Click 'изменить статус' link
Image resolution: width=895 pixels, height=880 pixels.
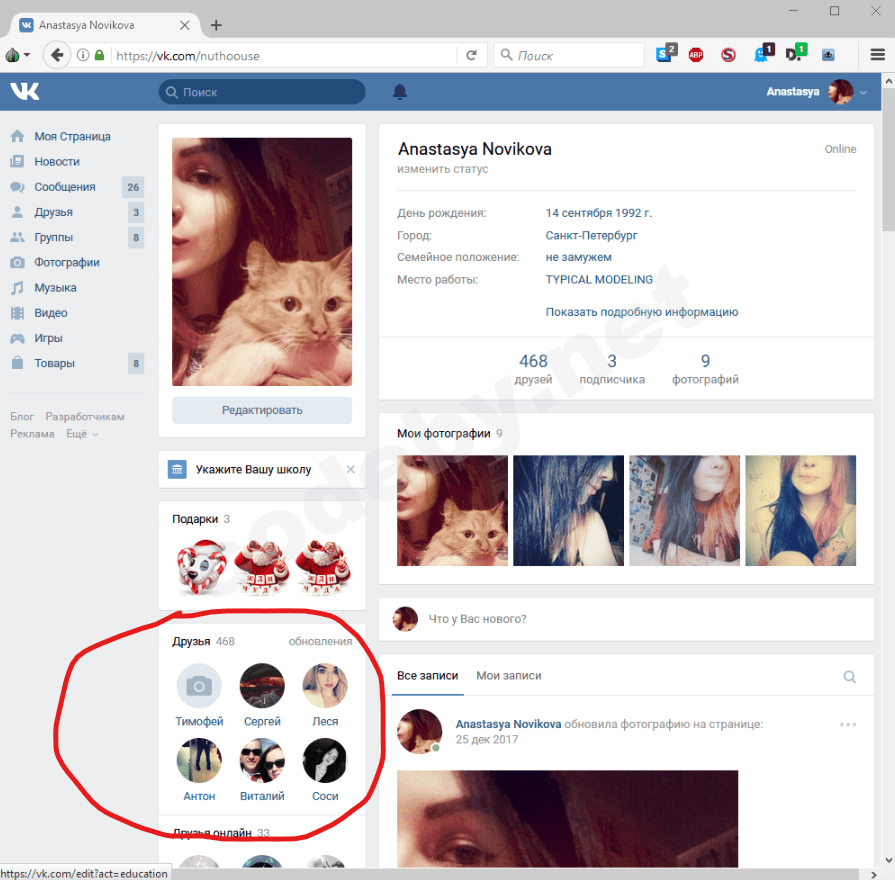442,169
